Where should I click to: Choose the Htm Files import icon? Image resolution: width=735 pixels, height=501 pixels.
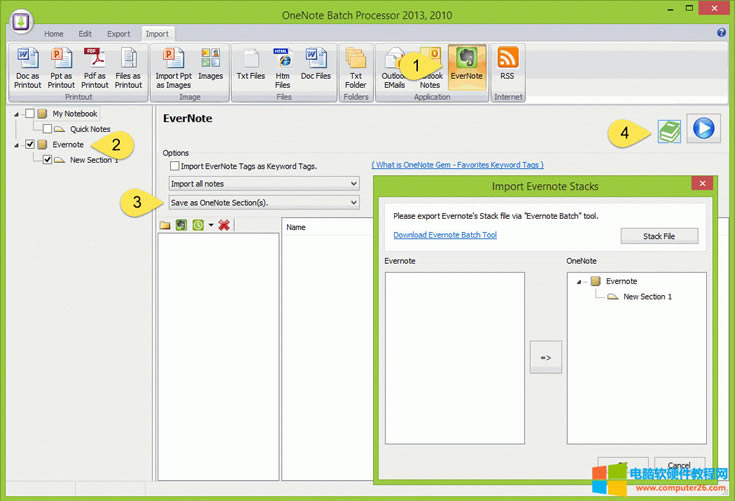point(282,68)
